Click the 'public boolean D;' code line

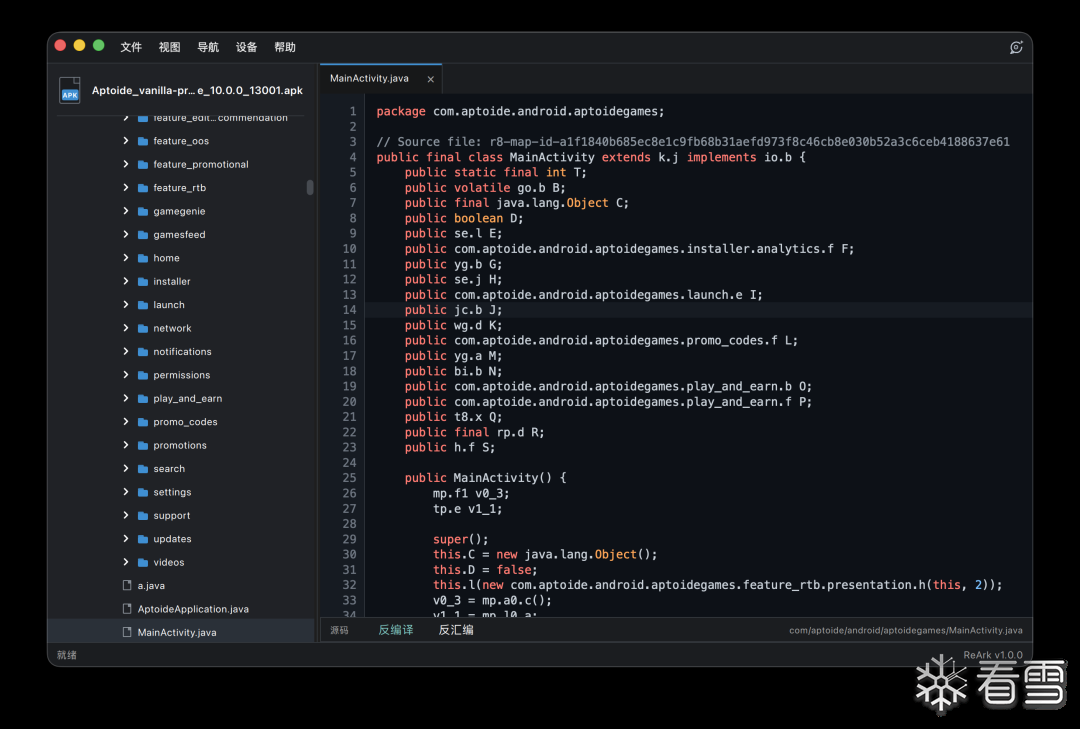pos(464,218)
